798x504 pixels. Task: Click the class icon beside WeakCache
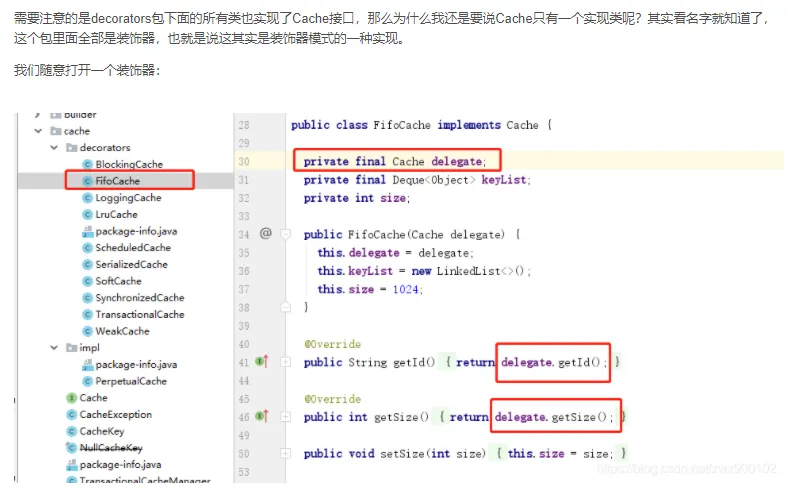point(88,331)
